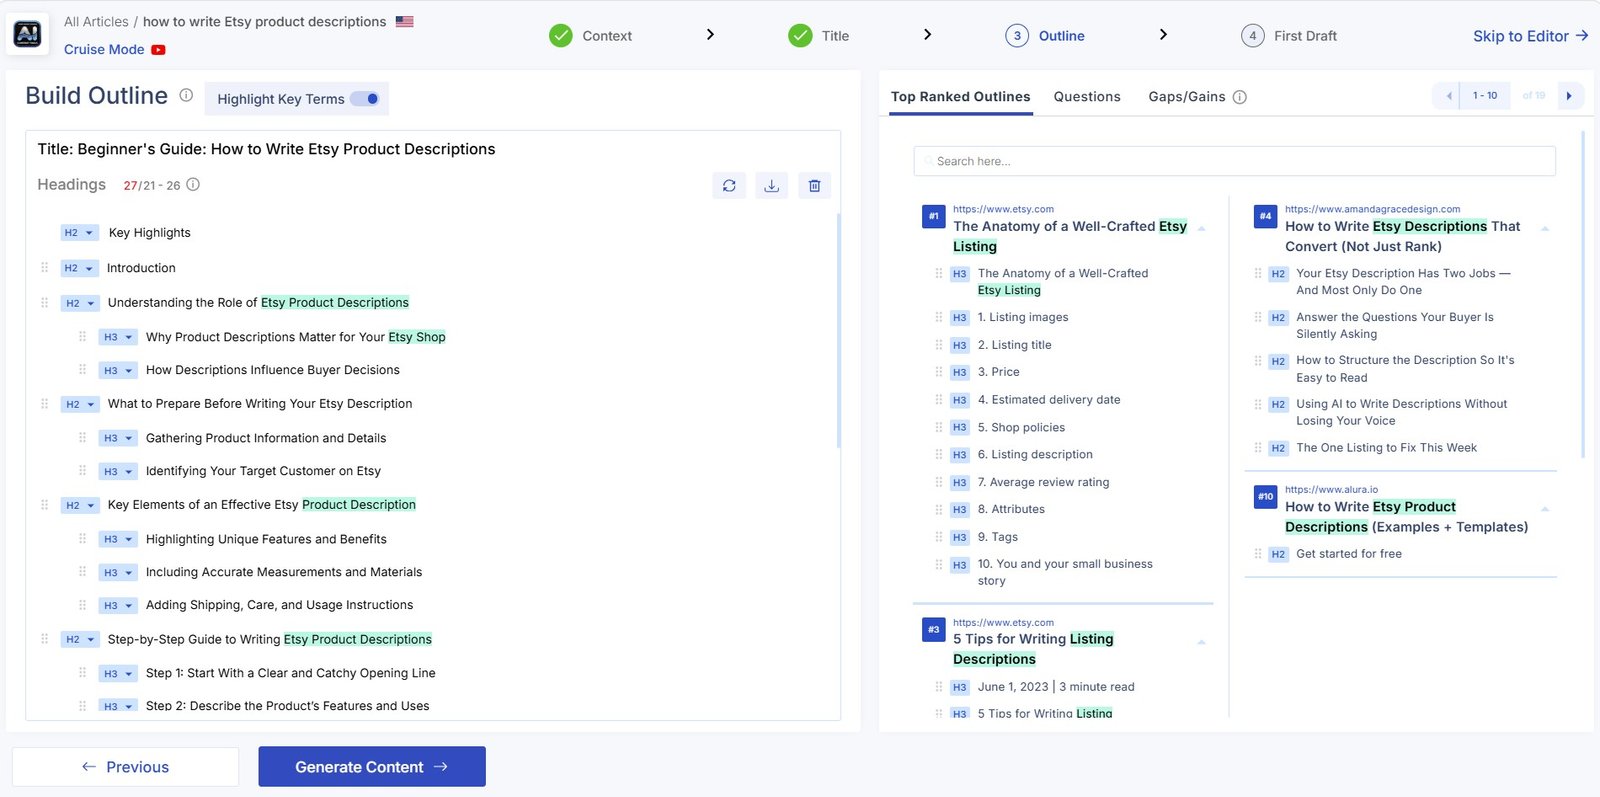Click 'Using AI to Write Descriptions Without Losing Your Voice'
This screenshot has width=1600, height=797.
pos(1401,412)
